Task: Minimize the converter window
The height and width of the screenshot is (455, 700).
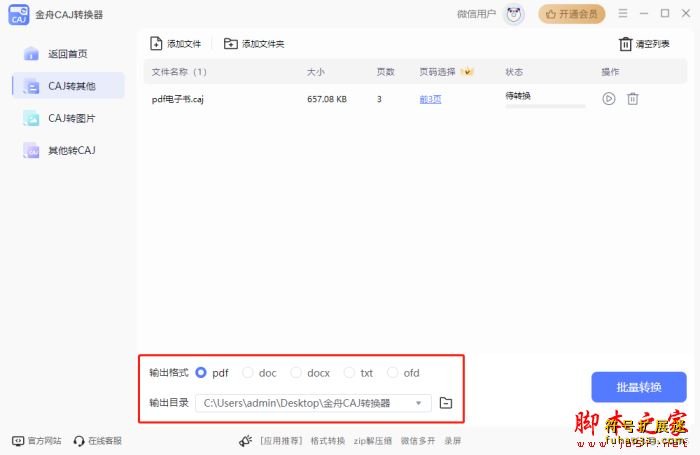Action: coord(644,13)
